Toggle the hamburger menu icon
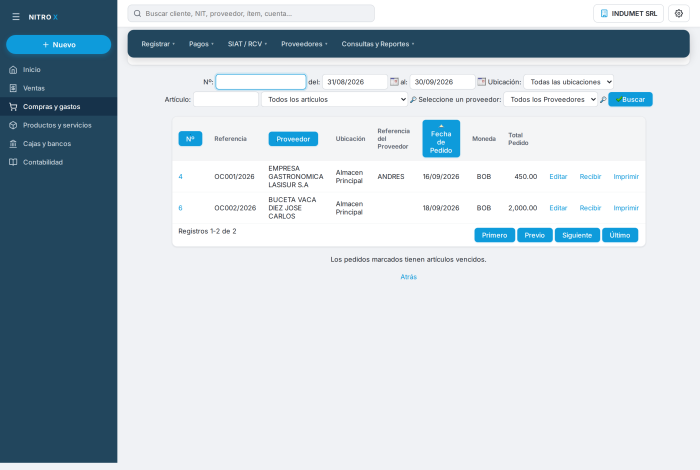700x470 pixels. [x=16, y=17]
